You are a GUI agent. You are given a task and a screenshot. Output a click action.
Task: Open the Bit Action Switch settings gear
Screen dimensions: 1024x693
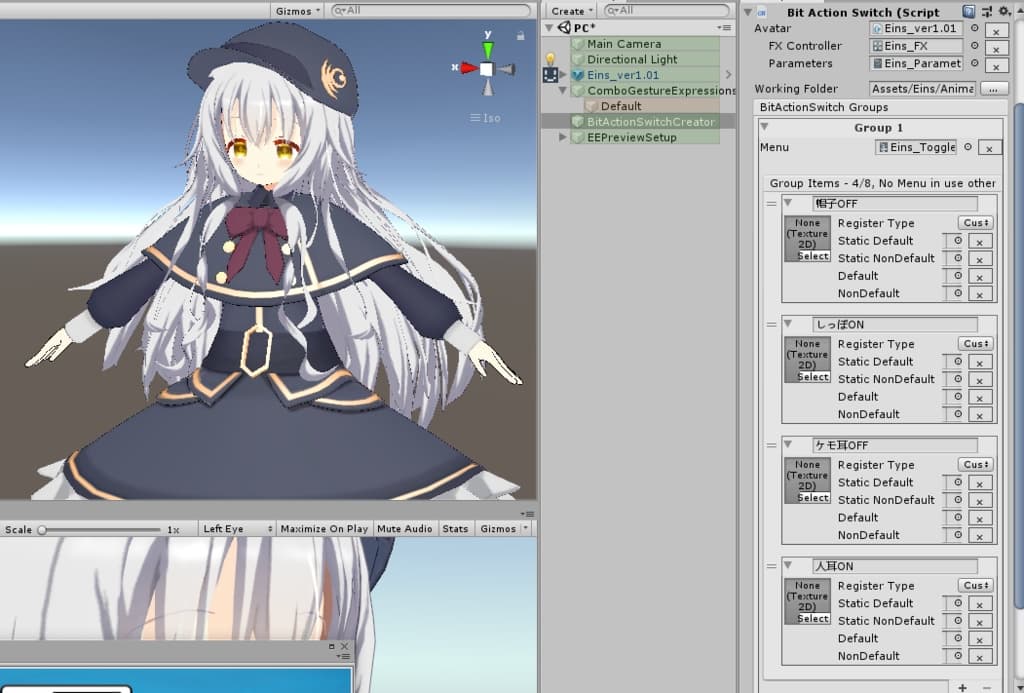(x=1003, y=11)
